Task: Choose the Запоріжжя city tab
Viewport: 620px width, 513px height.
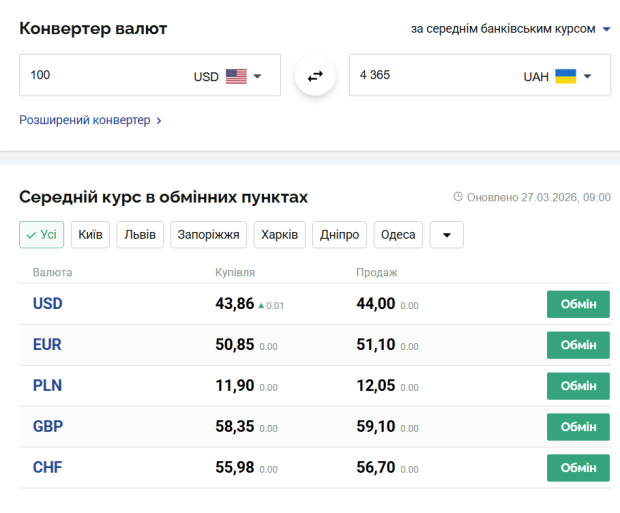Action: point(208,235)
